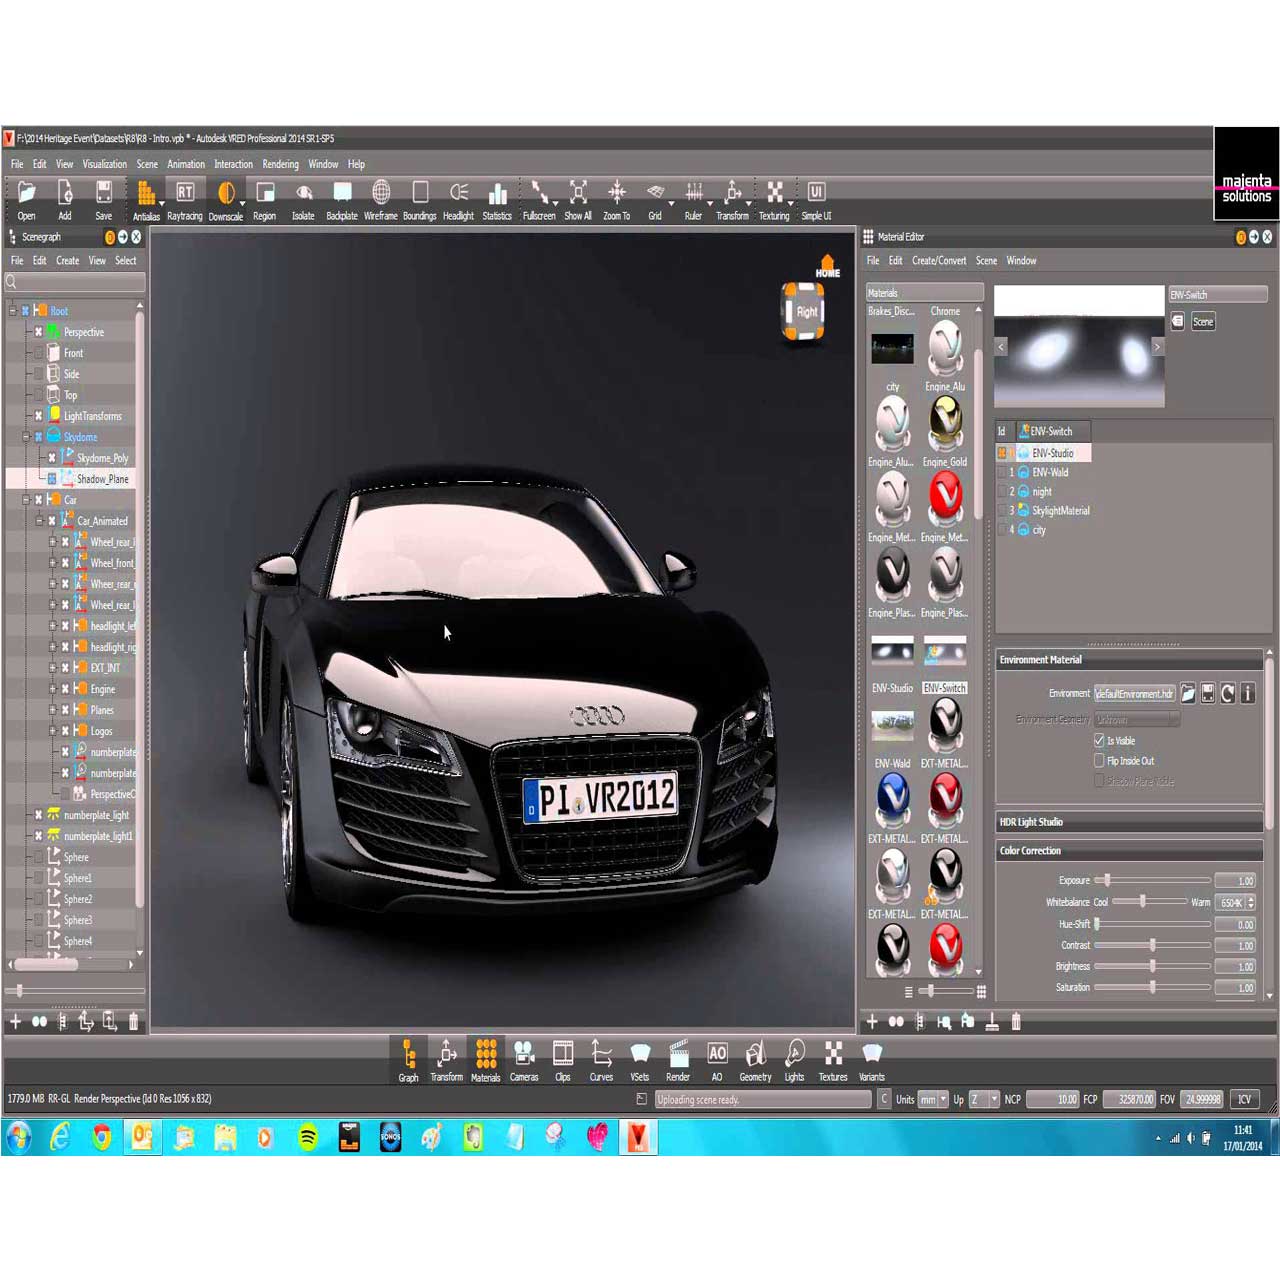Click the Right face of view cube
Screen dimensions: 1280x1280
click(x=806, y=312)
